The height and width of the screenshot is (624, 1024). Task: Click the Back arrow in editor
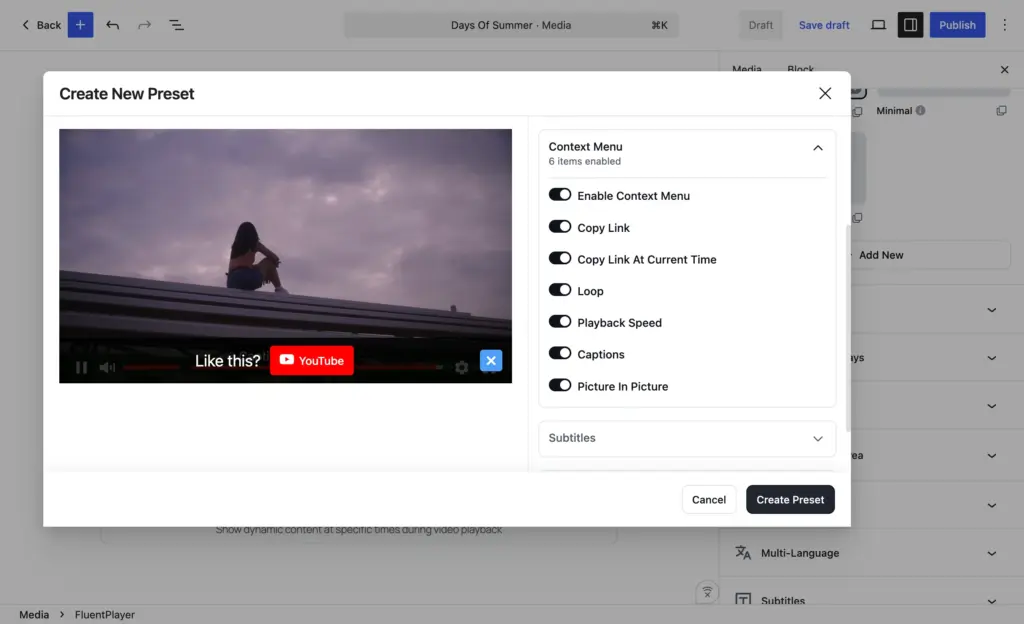tap(25, 25)
